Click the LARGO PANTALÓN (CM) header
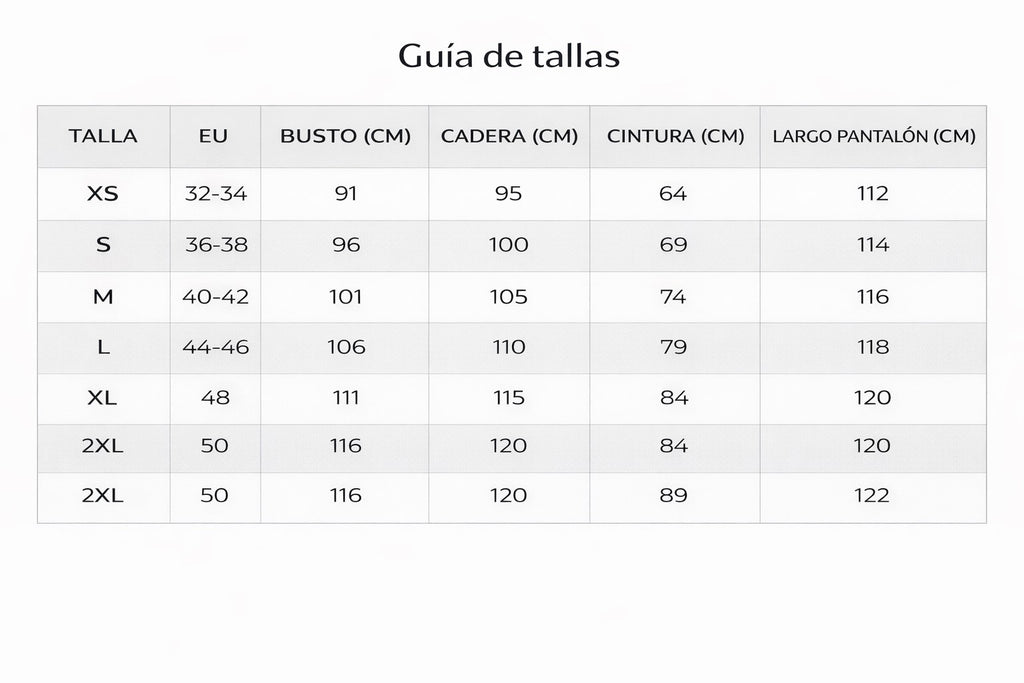1024x683 pixels. (x=874, y=136)
